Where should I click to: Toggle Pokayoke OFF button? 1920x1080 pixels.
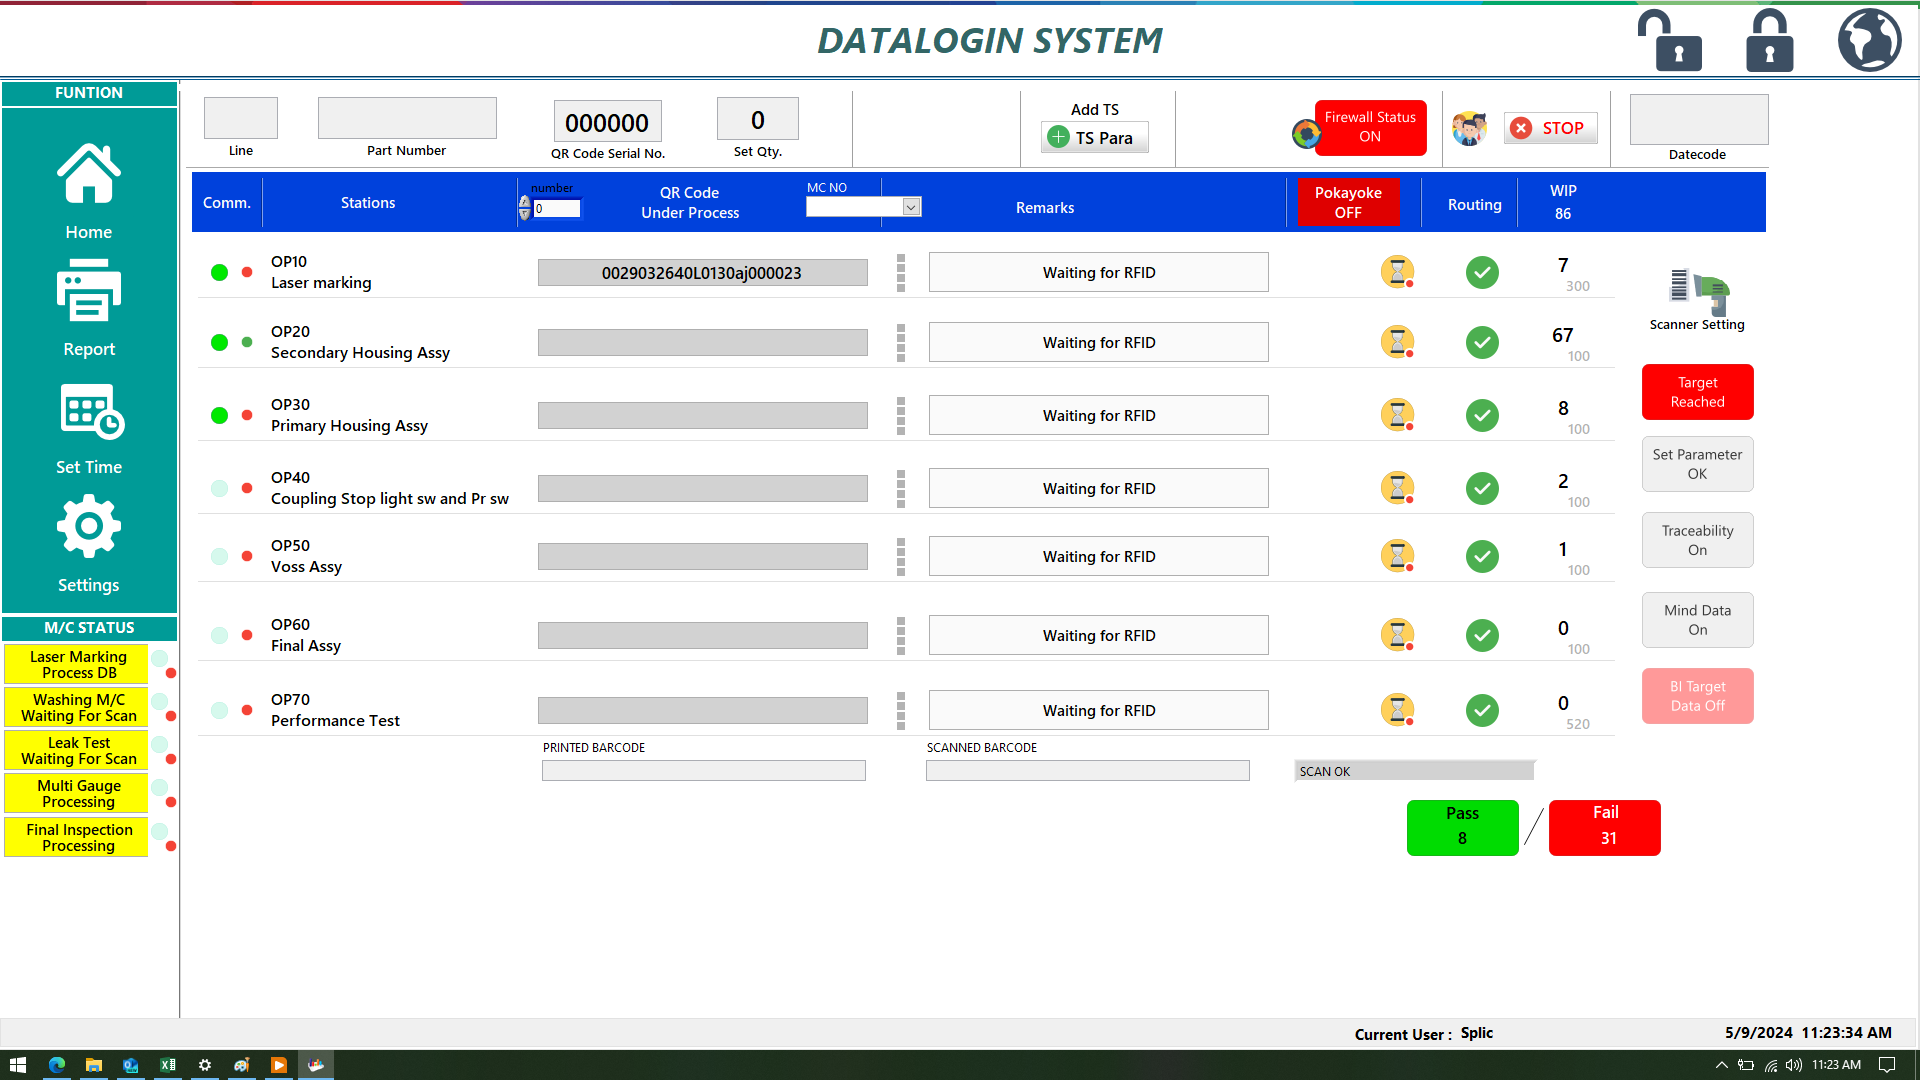(x=1347, y=202)
